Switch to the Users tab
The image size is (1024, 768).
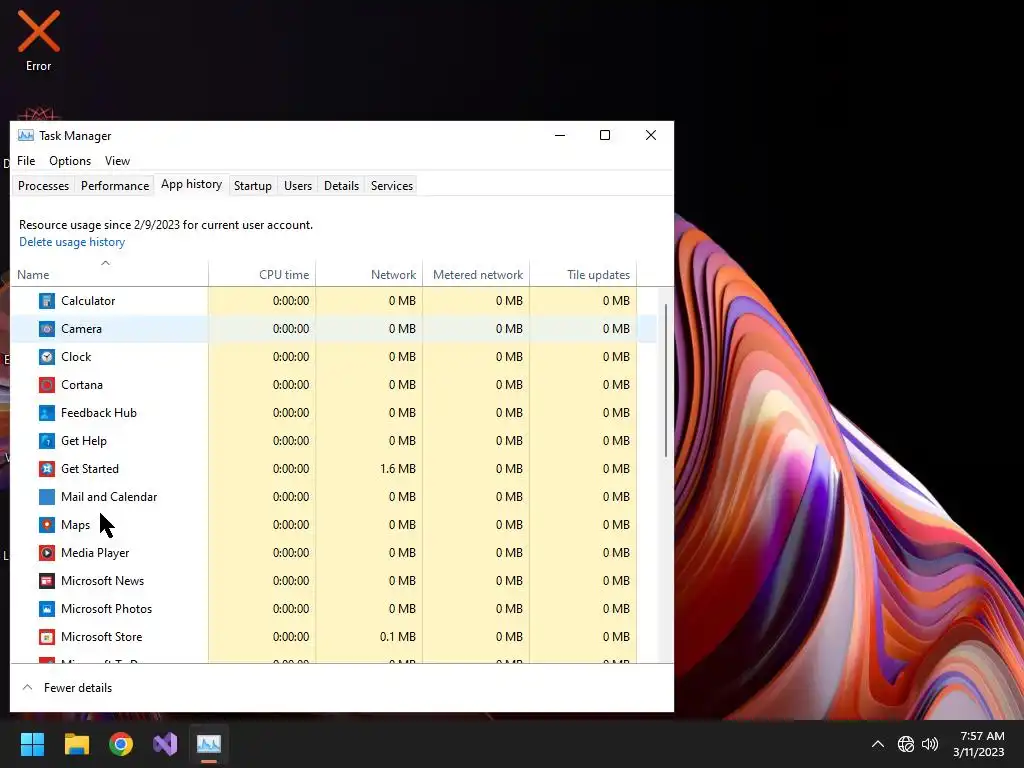coord(298,185)
